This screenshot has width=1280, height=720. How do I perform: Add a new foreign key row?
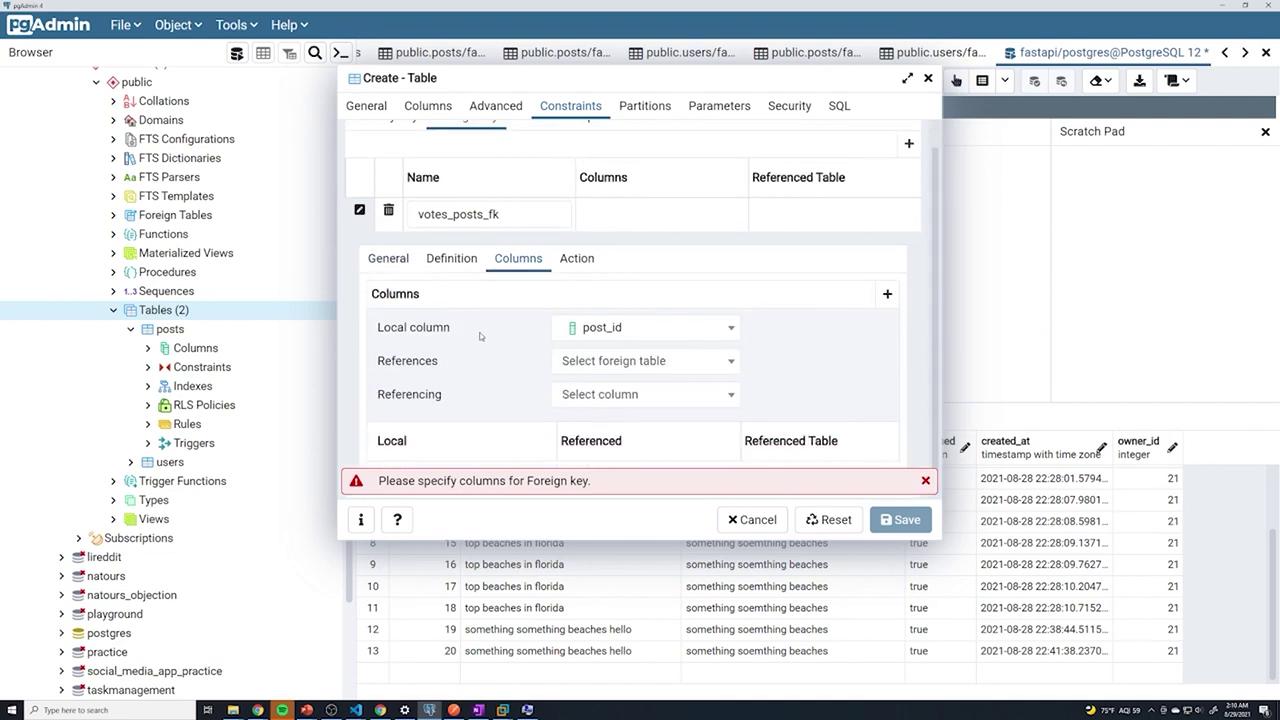[909, 144]
